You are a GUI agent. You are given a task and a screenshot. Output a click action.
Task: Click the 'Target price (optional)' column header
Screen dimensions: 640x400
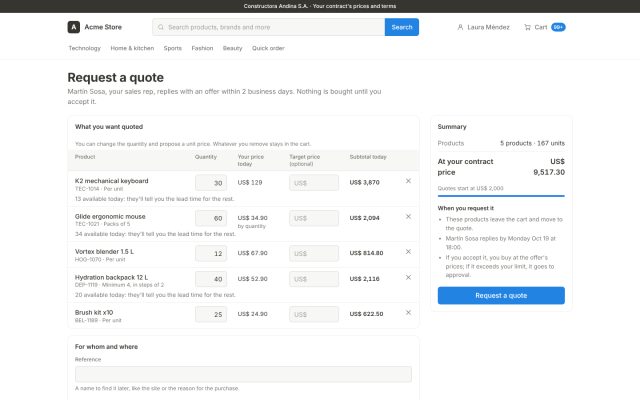(304, 160)
